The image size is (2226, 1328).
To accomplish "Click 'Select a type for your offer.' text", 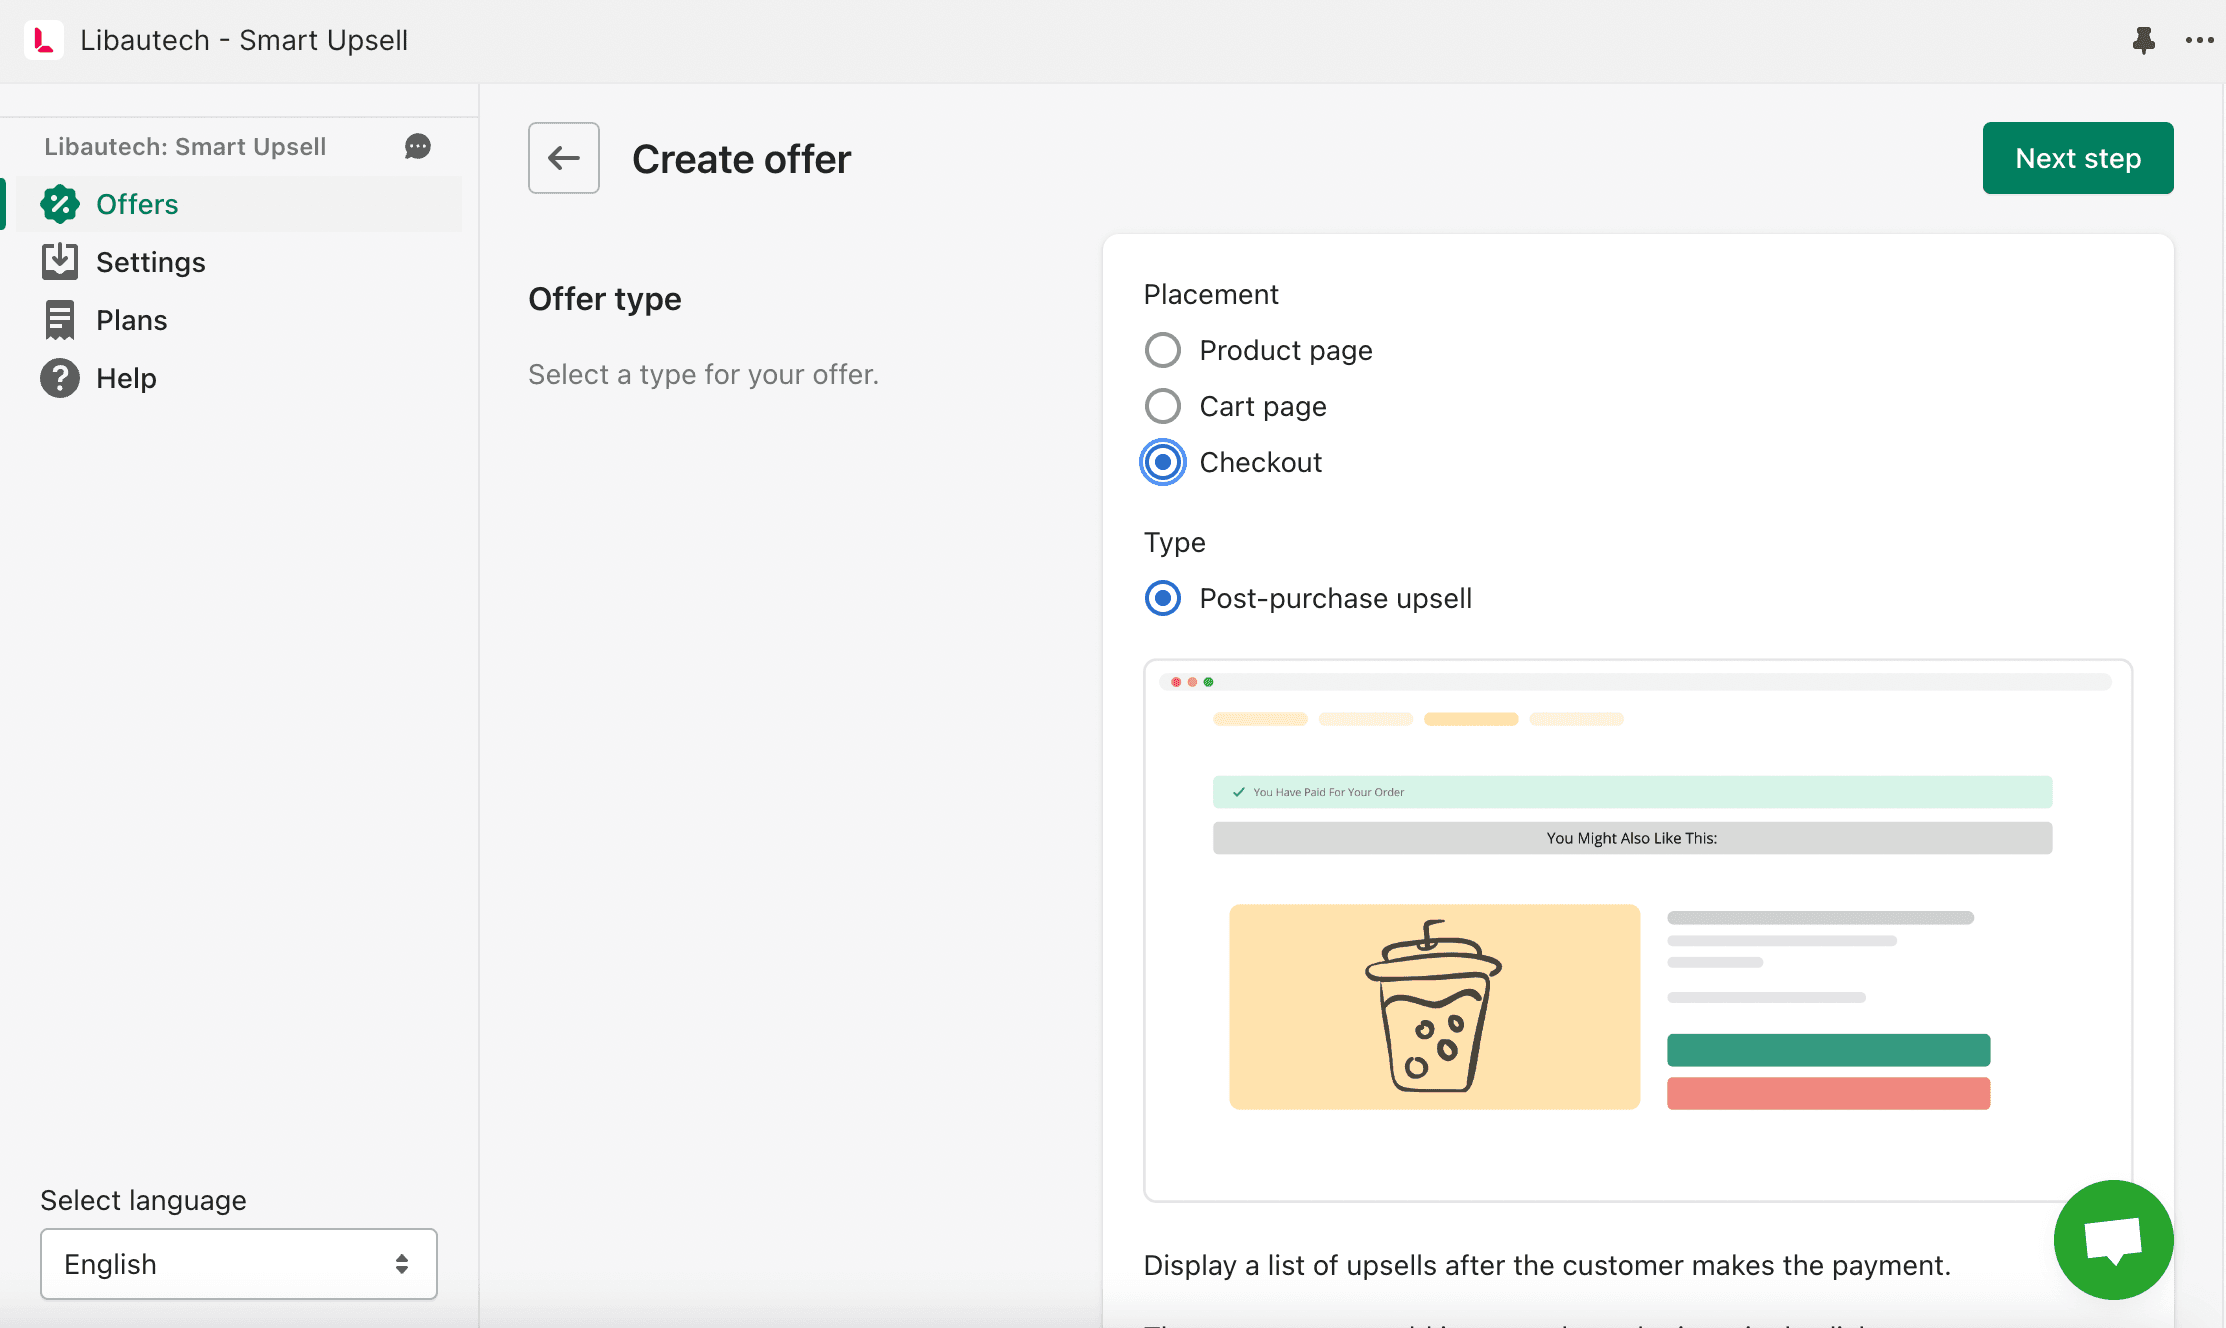I will [704, 374].
